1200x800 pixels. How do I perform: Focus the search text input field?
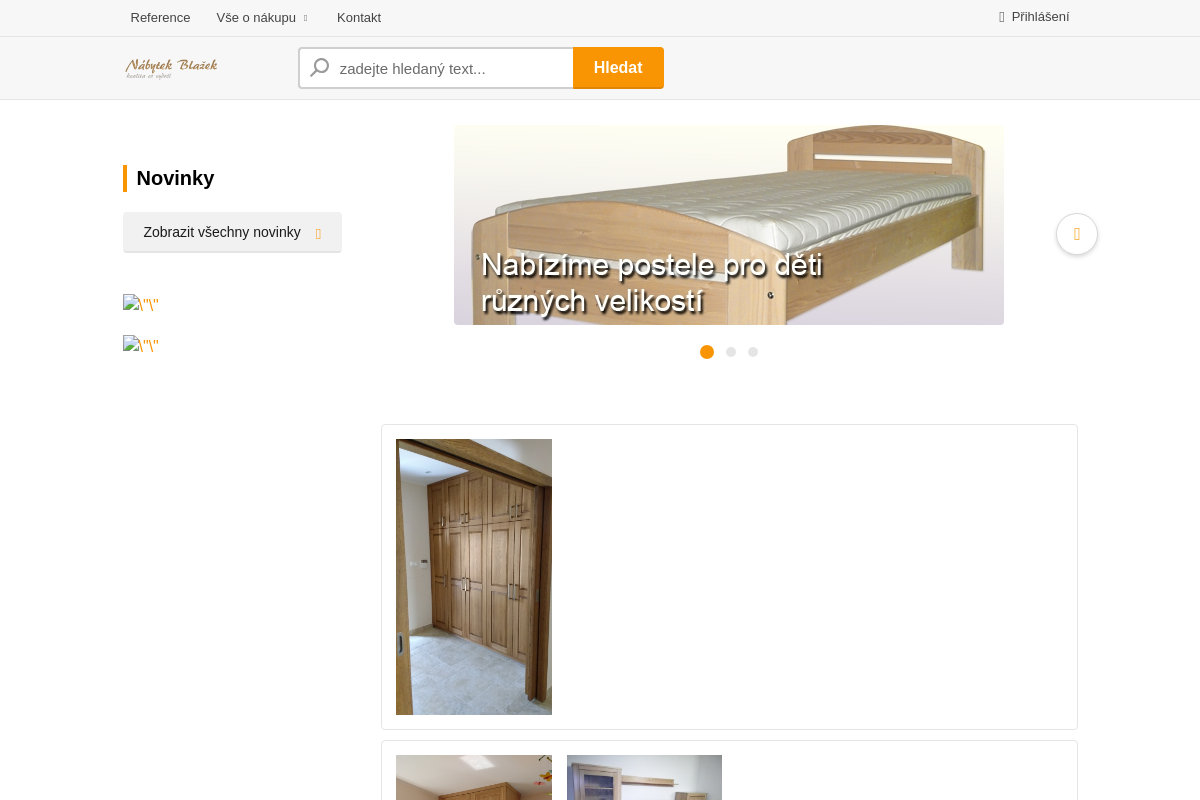[453, 68]
